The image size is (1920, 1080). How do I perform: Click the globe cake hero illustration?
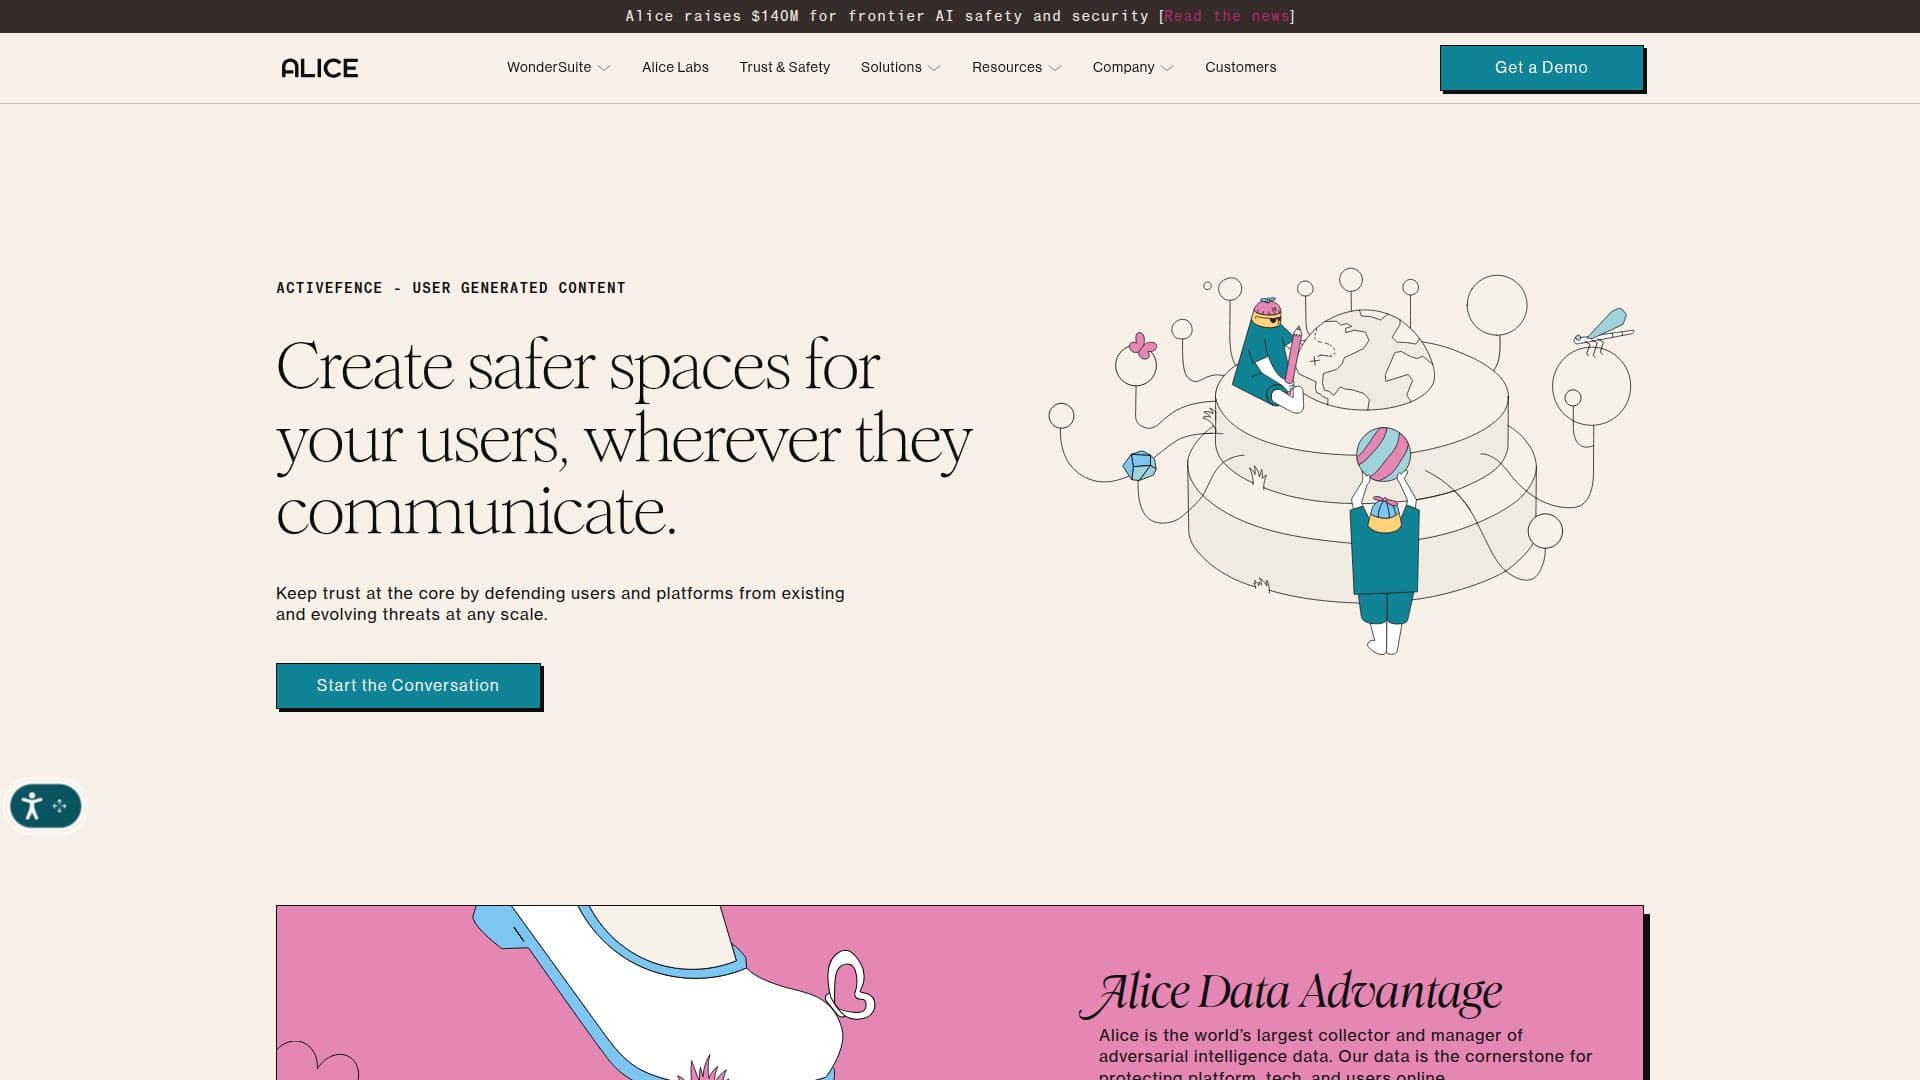click(x=1342, y=460)
